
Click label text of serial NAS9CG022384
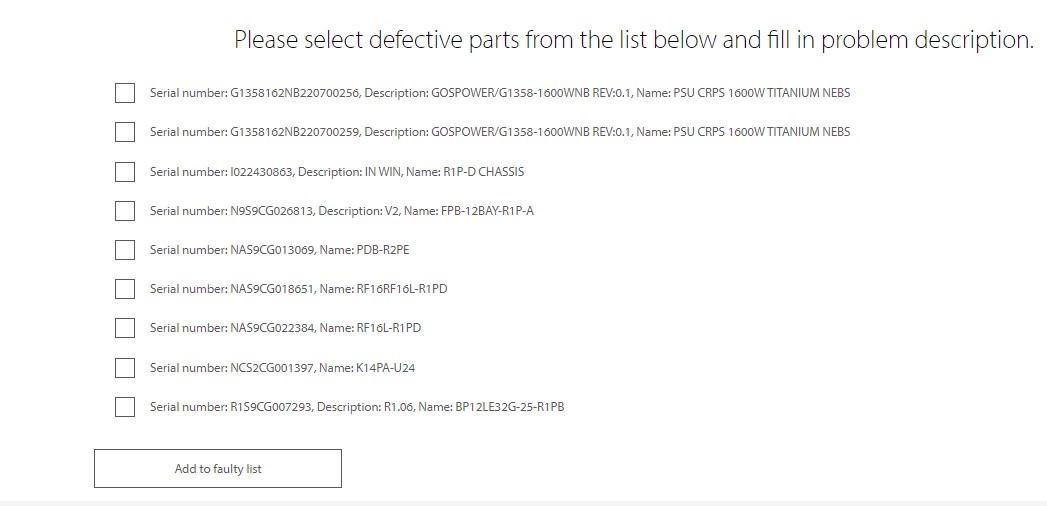click(285, 328)
